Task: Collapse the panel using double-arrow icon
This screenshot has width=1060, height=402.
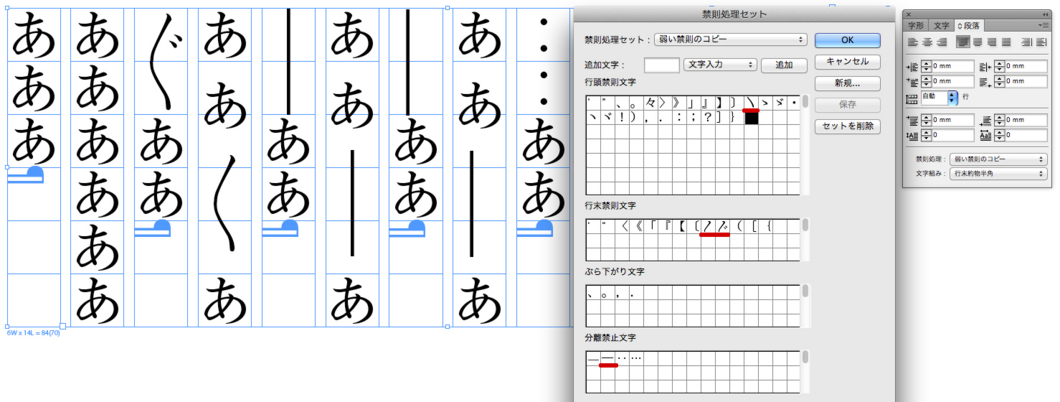Action: pos(1046,14)
